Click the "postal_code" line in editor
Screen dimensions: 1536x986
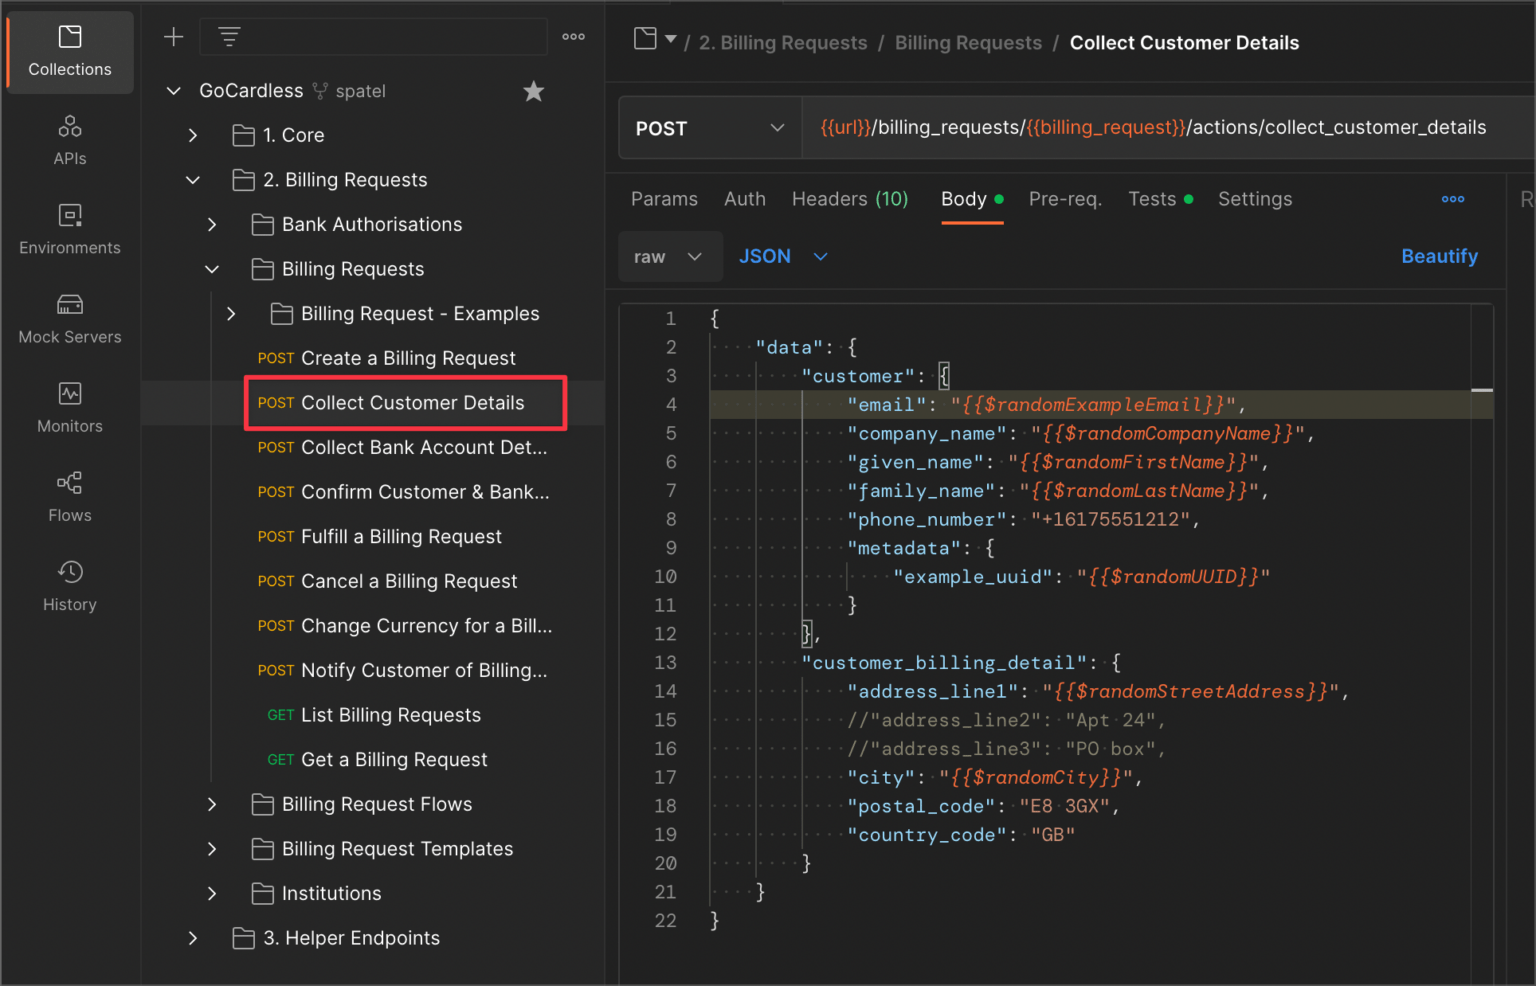pos(983,806)
